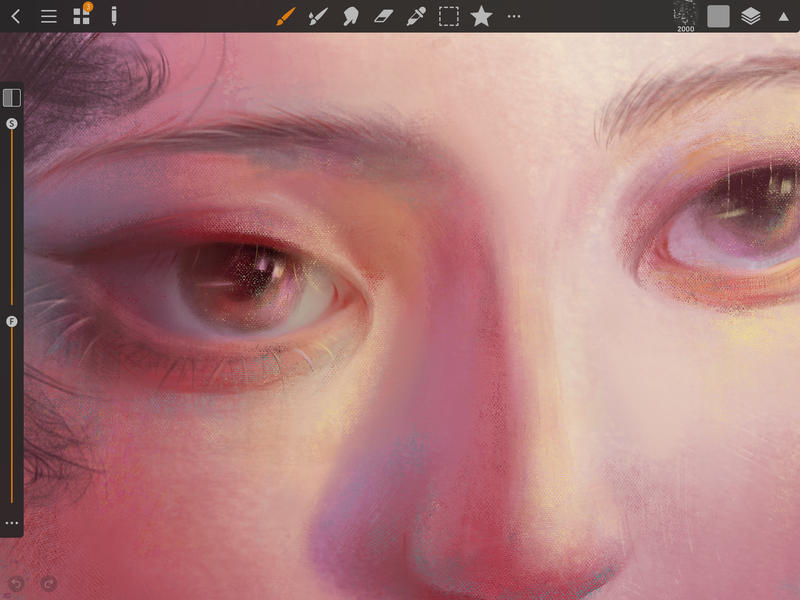Open the gray color swatch
The height and width of the screenshot is (600, 800).
[x=718, y=16]
